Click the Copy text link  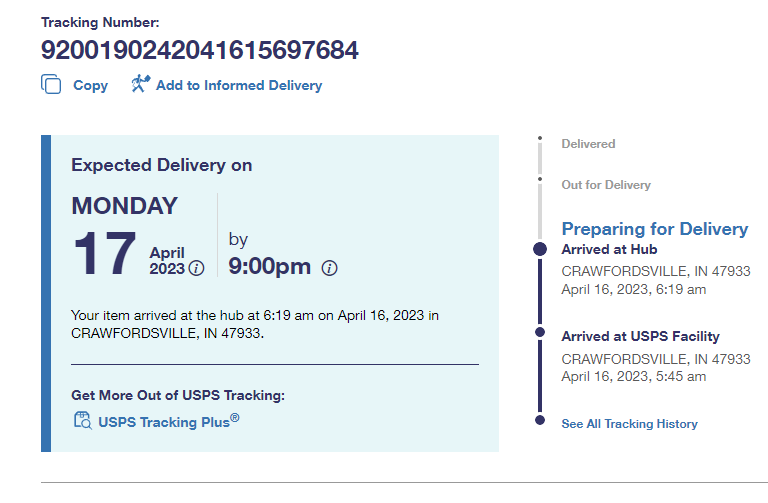point(90,86)
